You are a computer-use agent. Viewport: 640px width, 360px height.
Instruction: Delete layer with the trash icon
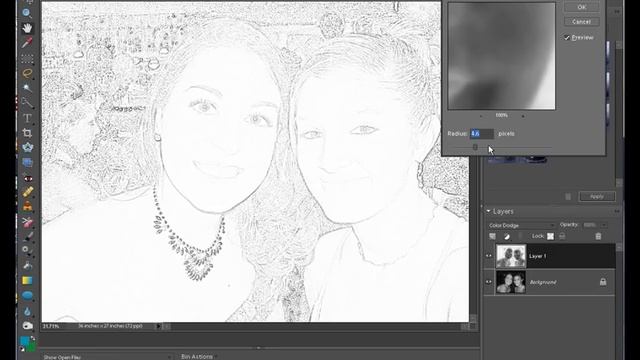pyautogui.click(x=598, y=236)
